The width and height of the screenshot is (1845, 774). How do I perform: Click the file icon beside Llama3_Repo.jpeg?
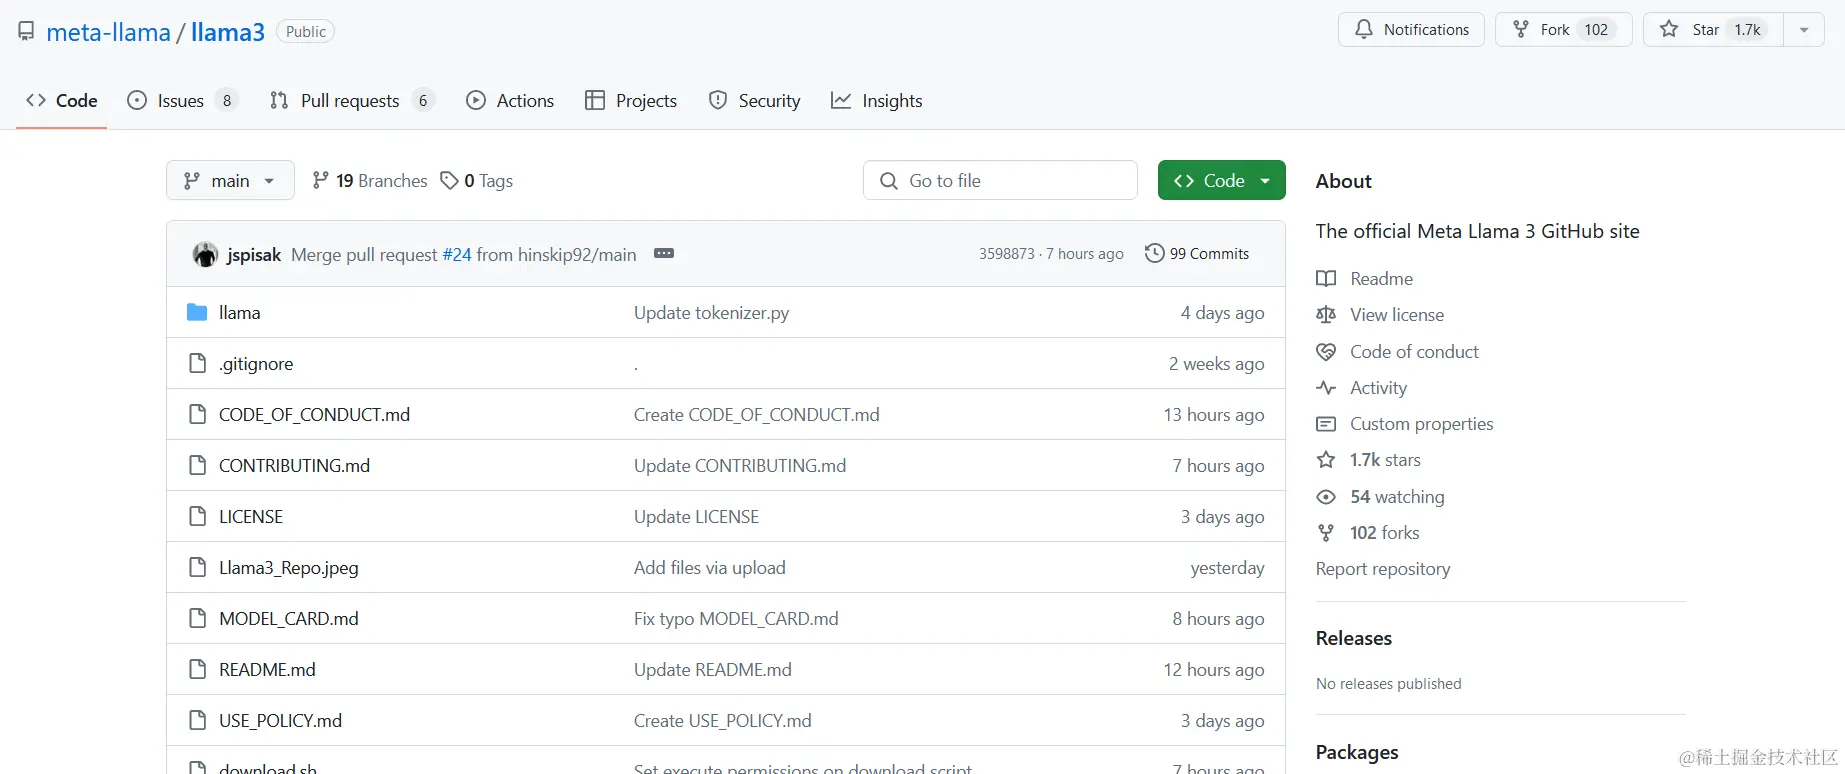click(198, 567)
